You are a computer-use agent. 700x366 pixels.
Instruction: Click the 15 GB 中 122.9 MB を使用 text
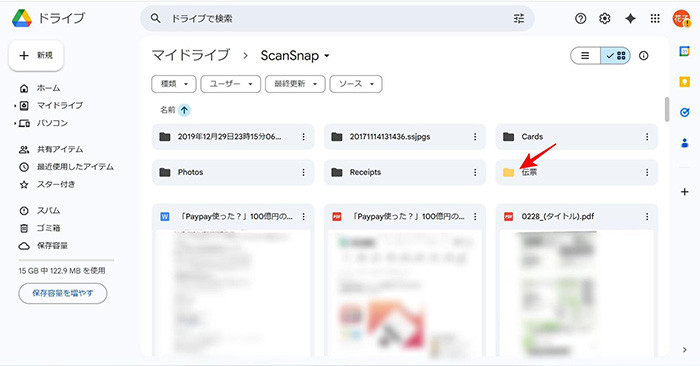(x=62, y=270)
